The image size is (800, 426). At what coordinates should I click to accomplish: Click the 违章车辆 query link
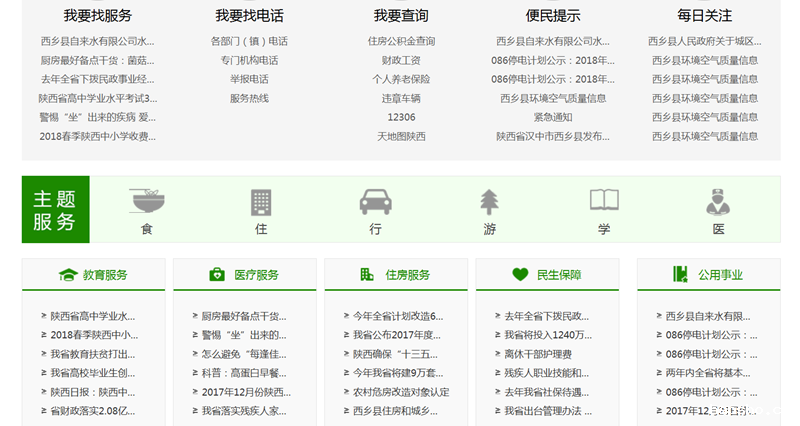pyautogui.click(x=401, y=99)
